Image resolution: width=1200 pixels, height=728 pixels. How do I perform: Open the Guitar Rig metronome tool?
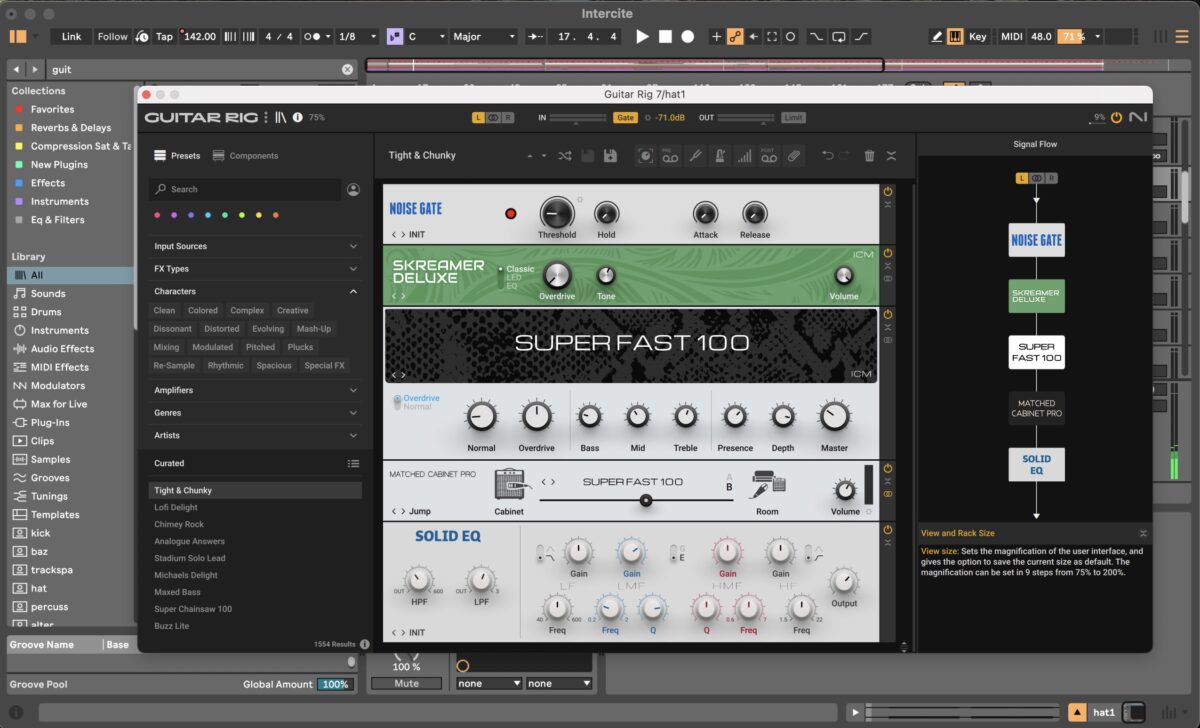720,156
